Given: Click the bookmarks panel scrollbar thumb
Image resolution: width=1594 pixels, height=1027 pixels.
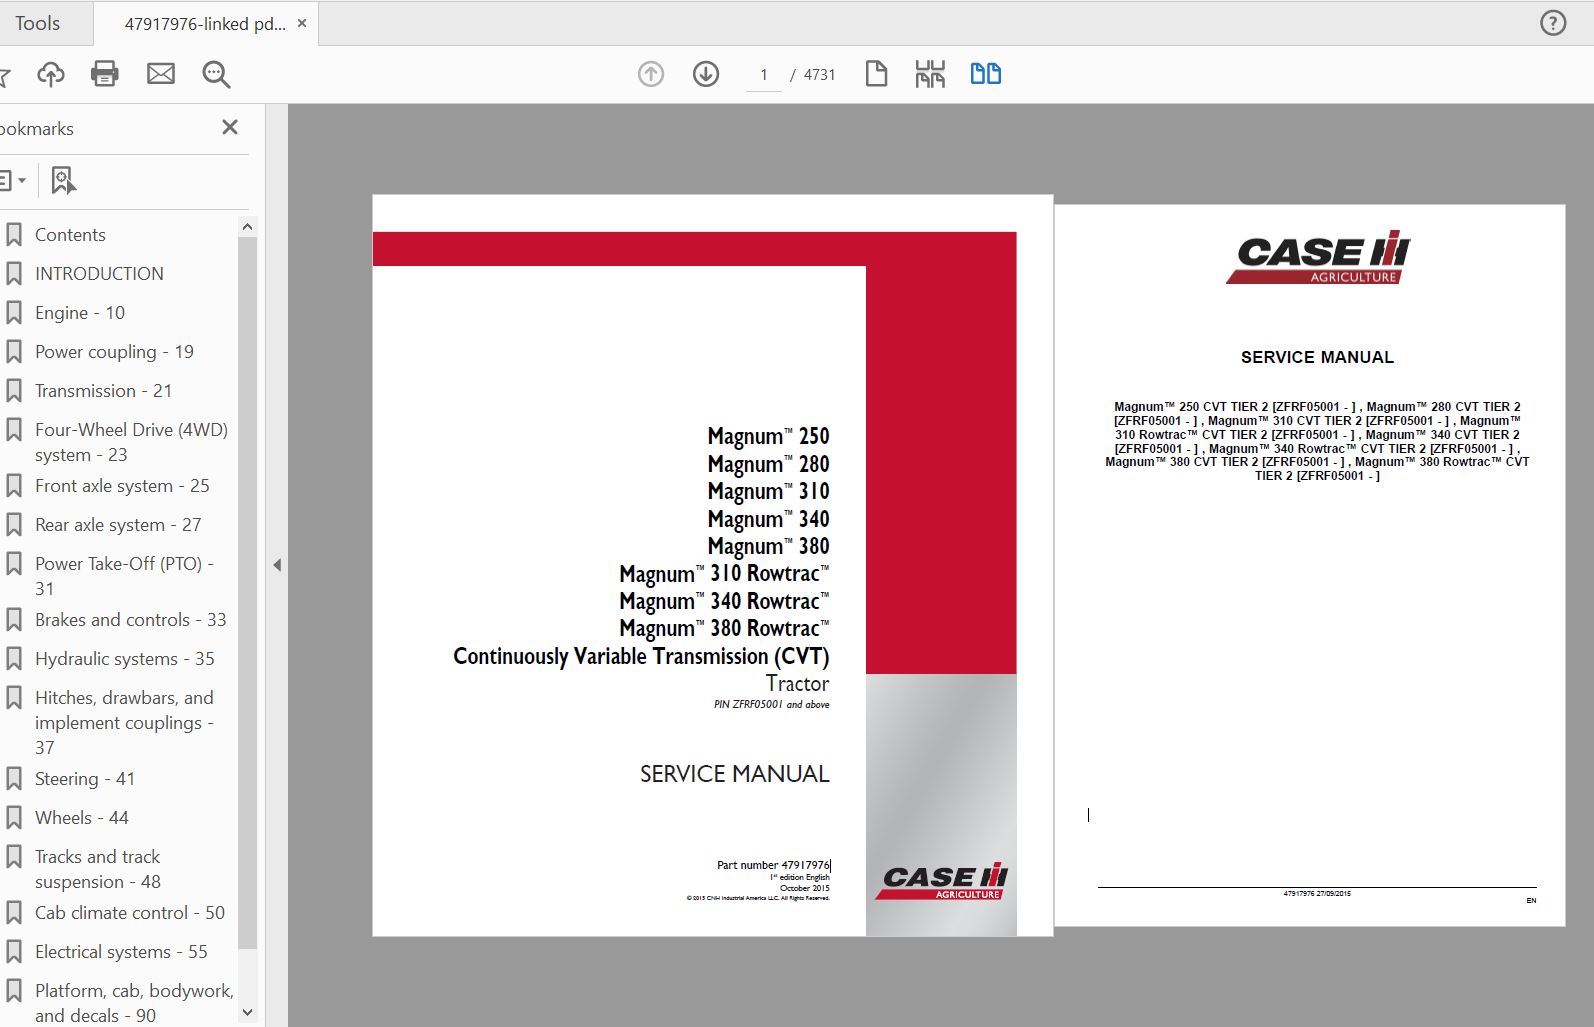Looking at the screenshot, I should 247,592.
